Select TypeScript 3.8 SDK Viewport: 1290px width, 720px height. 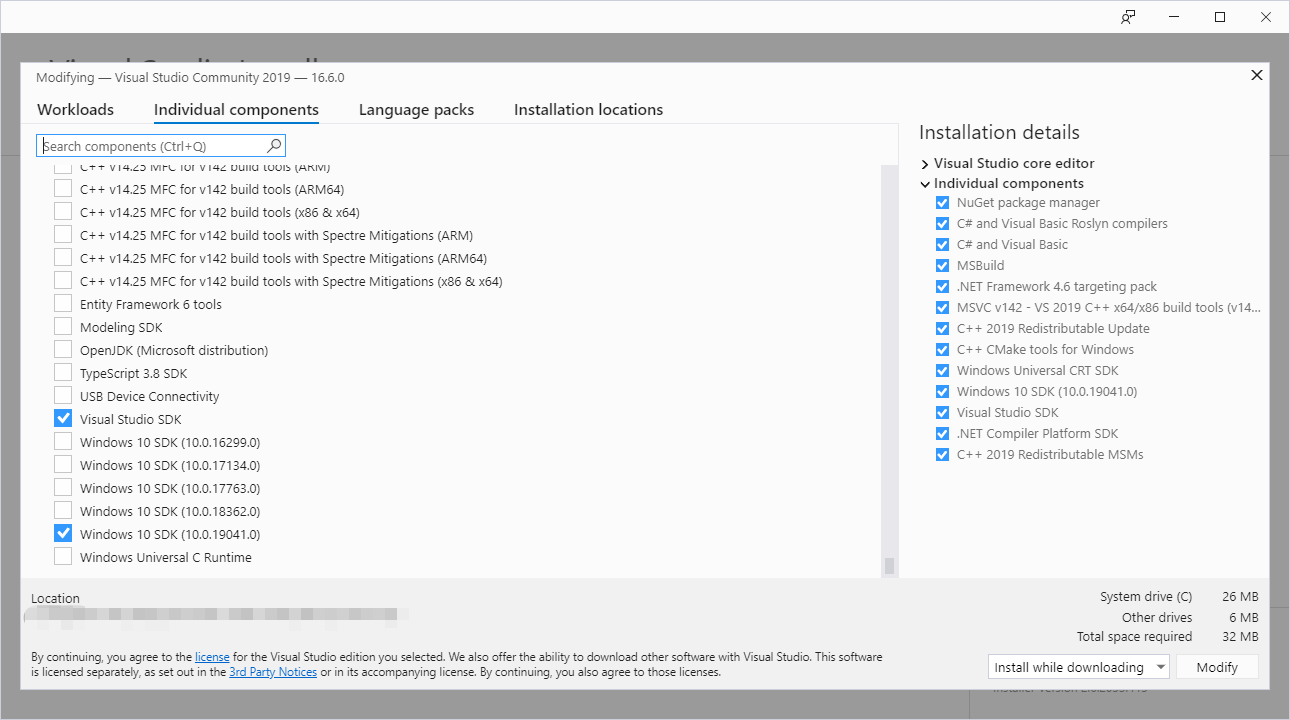pos(62,372)
